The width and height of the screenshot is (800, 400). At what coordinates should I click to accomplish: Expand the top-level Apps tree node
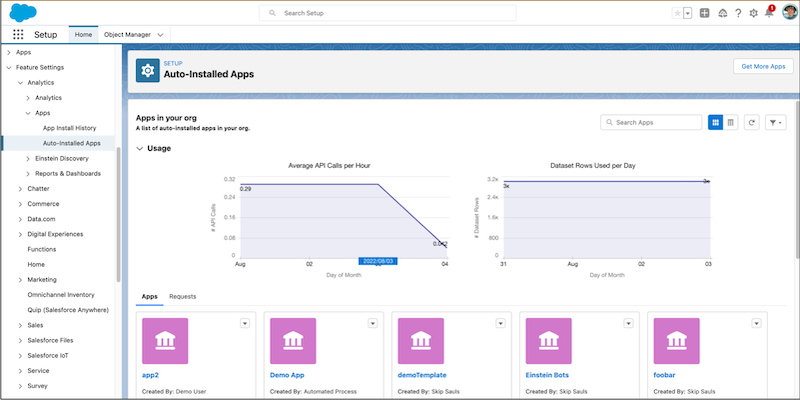pos(9,53)
